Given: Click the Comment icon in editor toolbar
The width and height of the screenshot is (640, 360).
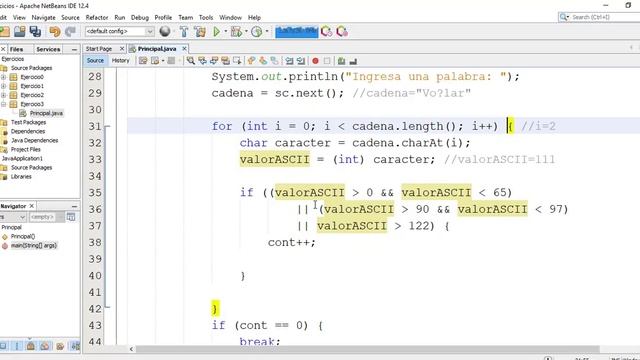Looking at the screenshot, I should pos(341,61).
